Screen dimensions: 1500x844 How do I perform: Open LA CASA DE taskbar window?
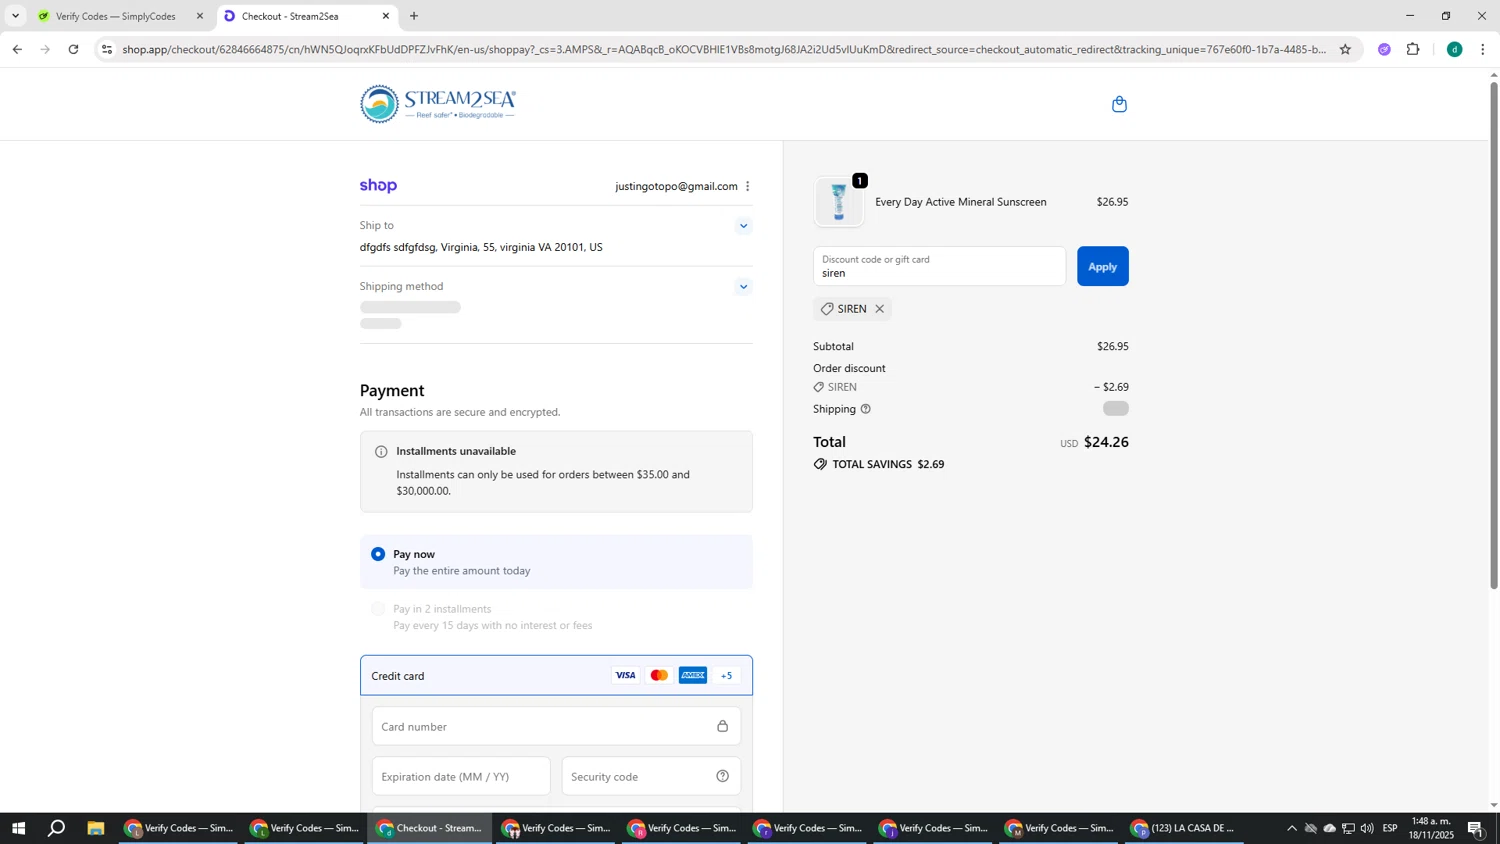1184,828
